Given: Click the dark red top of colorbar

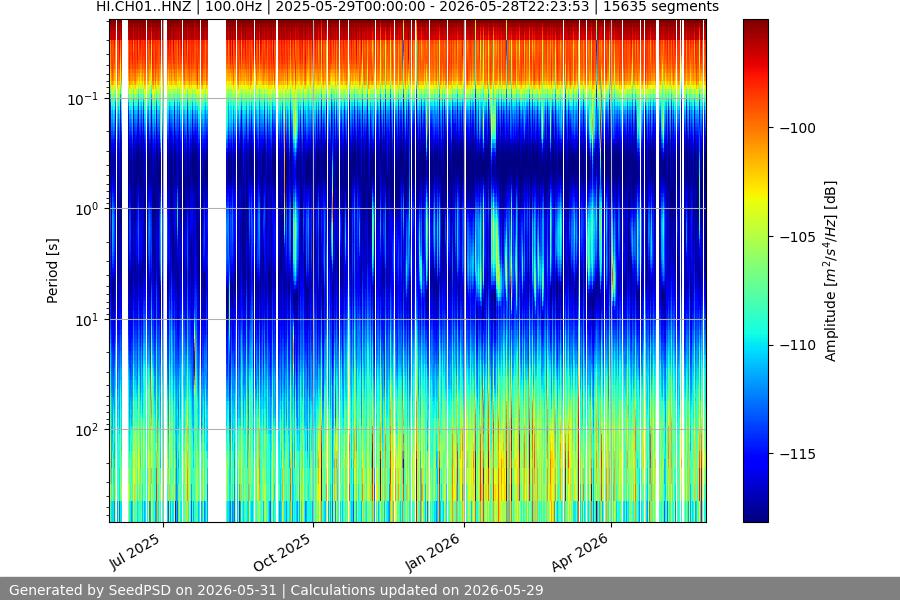Looking at the screenshot, I should pos(755,29).
